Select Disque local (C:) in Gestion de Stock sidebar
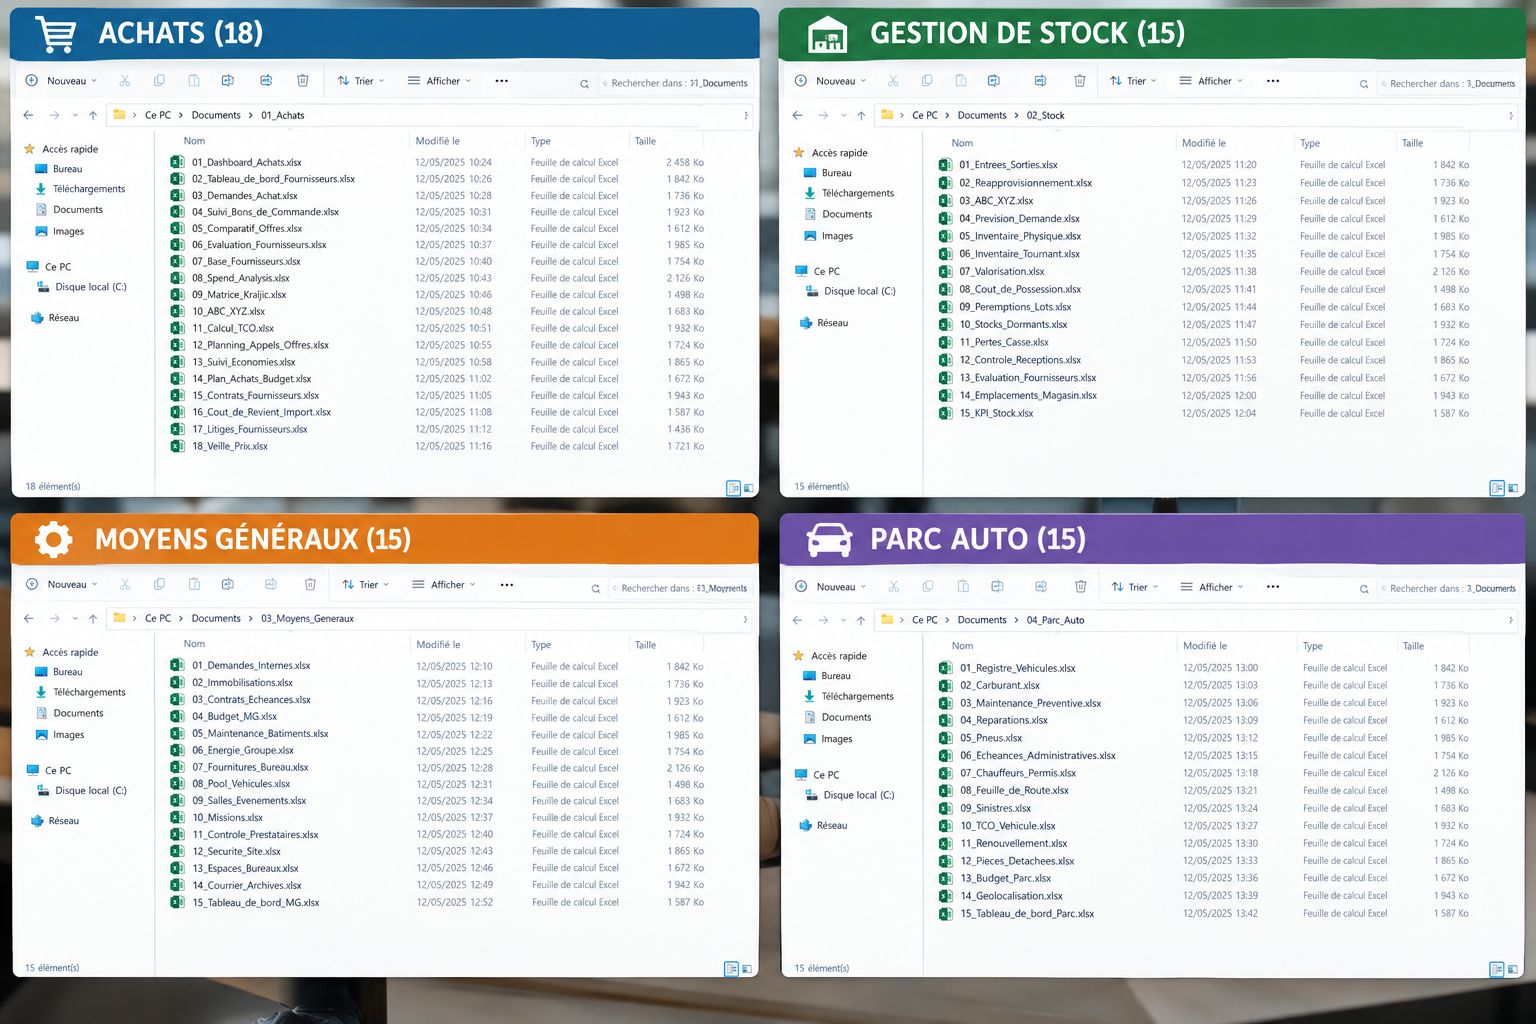 click(851, 292)
